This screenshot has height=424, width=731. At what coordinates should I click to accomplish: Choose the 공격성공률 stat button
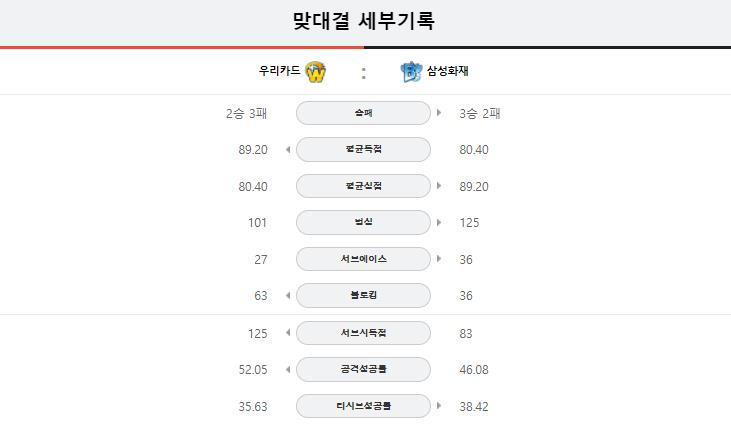[x=363, y=369]
